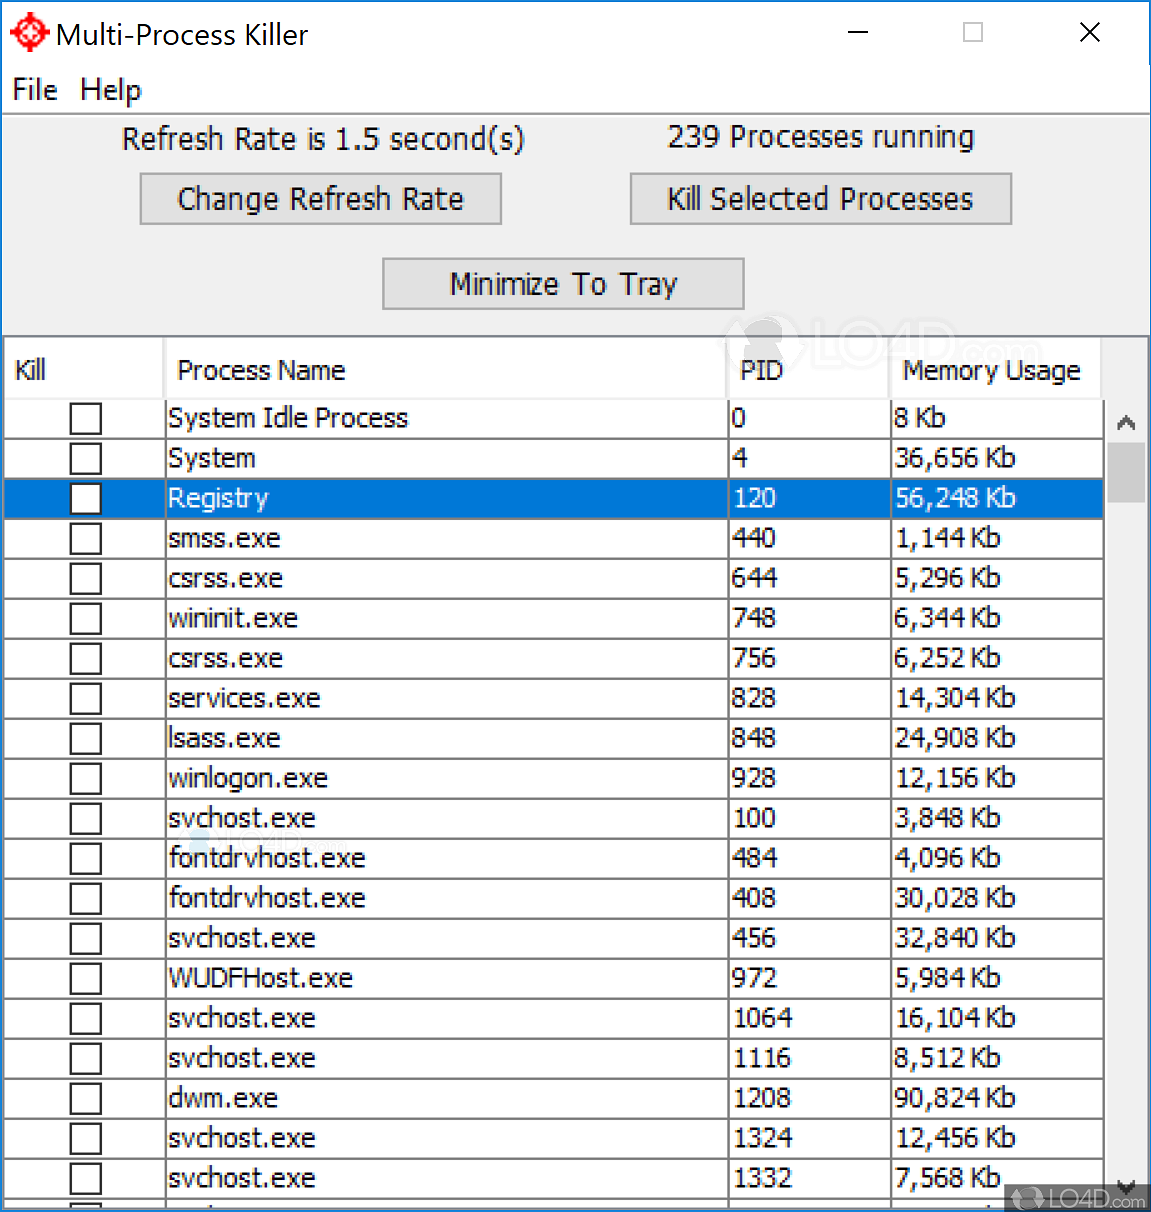Screen dimensions: 1151x1212
Task: Open the Help menu
Action: pyautogui.click(x=109, y=90)
